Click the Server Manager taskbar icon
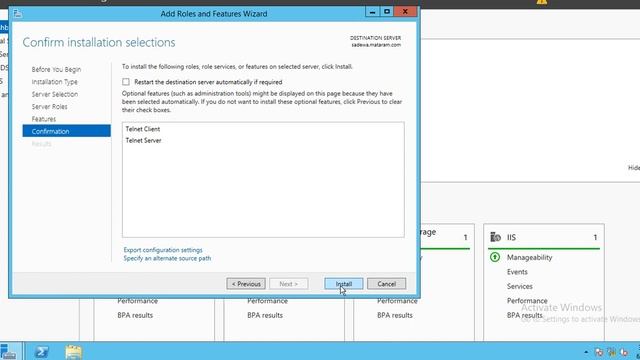Screen dimensions: 640x360 point(8,351)
